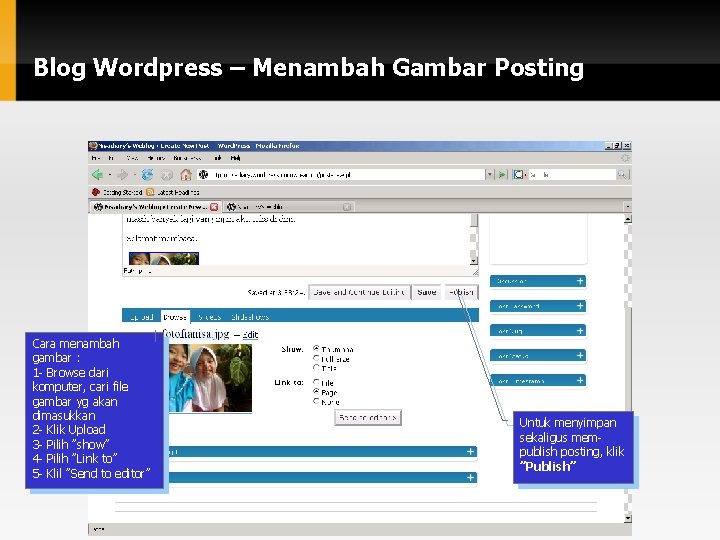Expand the Post Timestamp sidebar panel
This screenshot has width=720, height=540.
538,381
